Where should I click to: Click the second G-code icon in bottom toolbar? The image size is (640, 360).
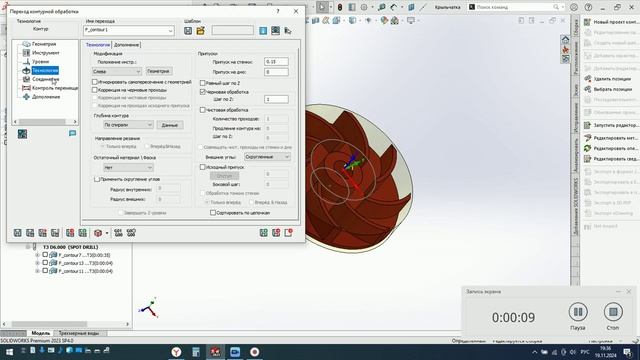(x=131, y=233)
